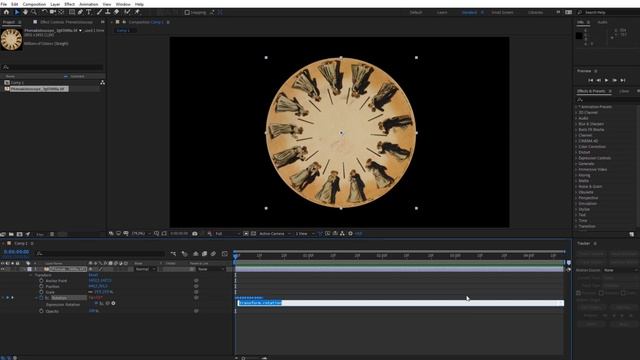Select the Selection (arrow) tool

pos(16,12)
